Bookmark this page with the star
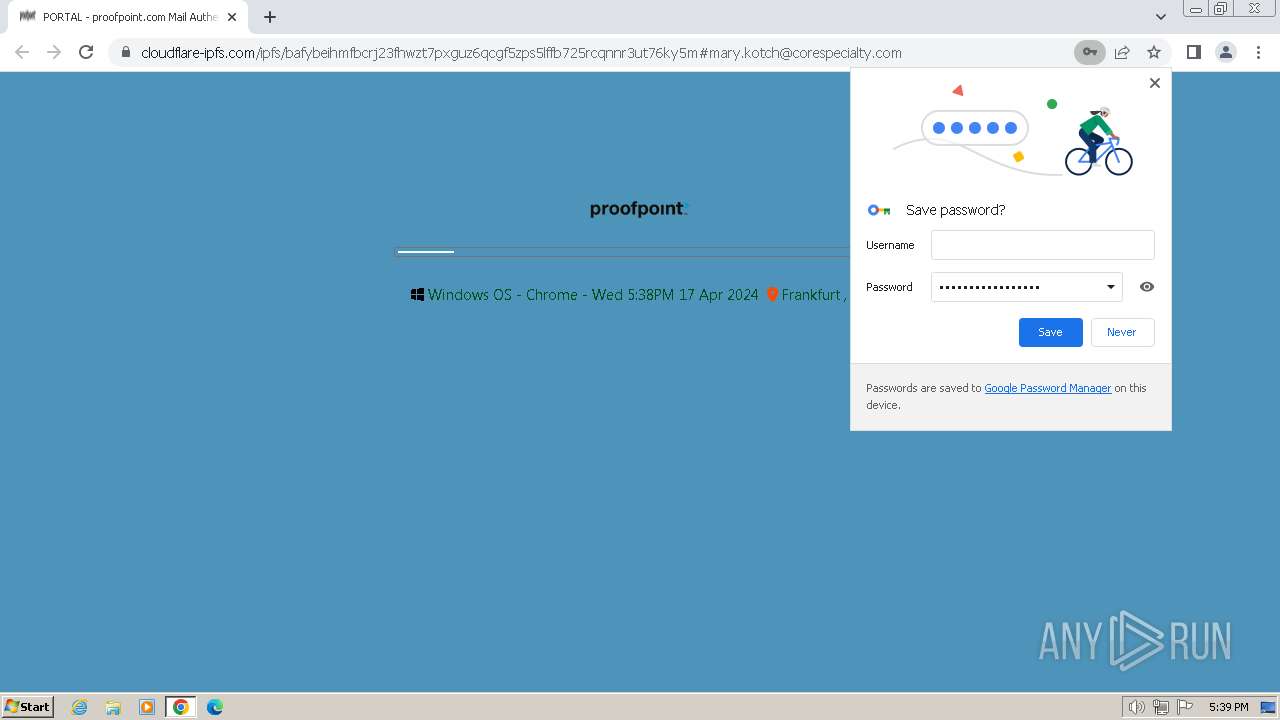This screenshot has height=720, width=1280. pyautogui.click(x=1154, y=52)
